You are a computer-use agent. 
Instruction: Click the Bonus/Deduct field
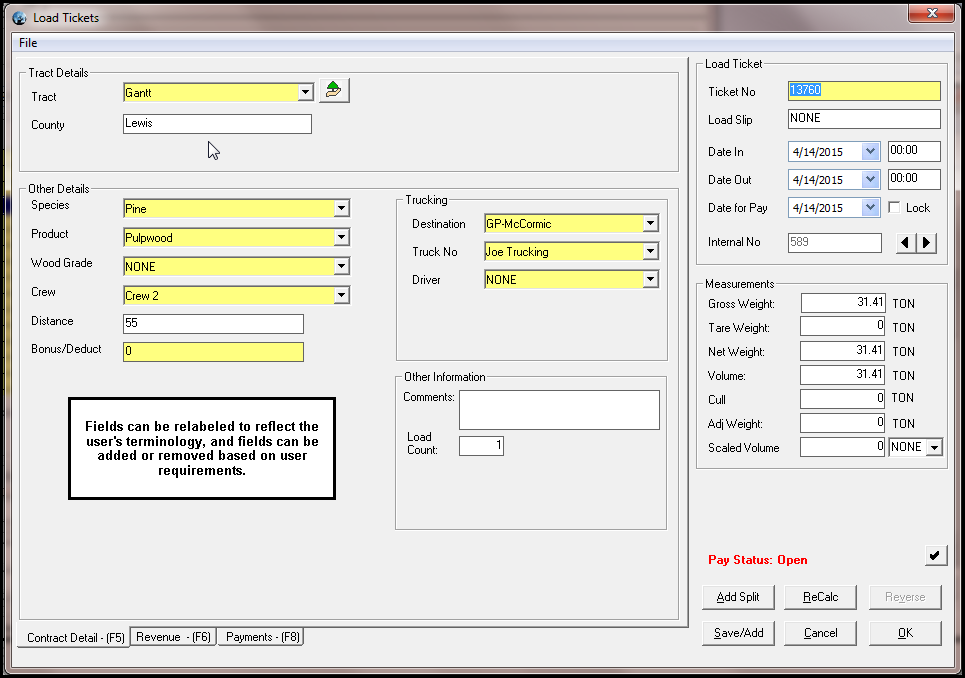(x=213, y=352)
